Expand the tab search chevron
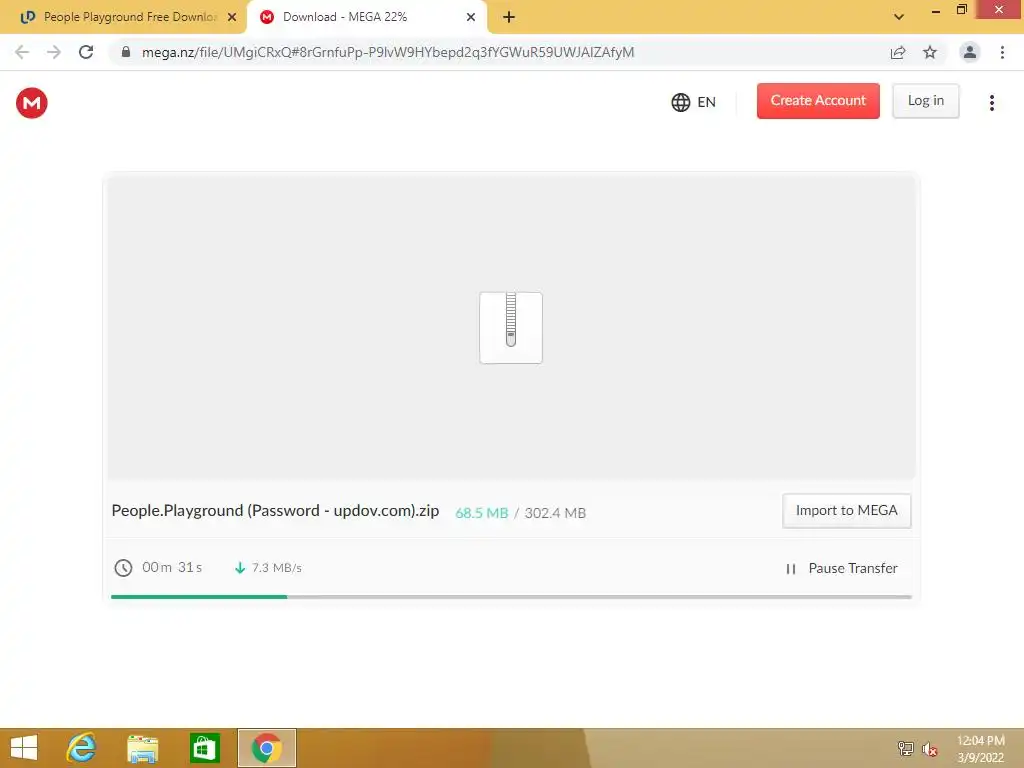1024x768 pixels. (899, 17)
